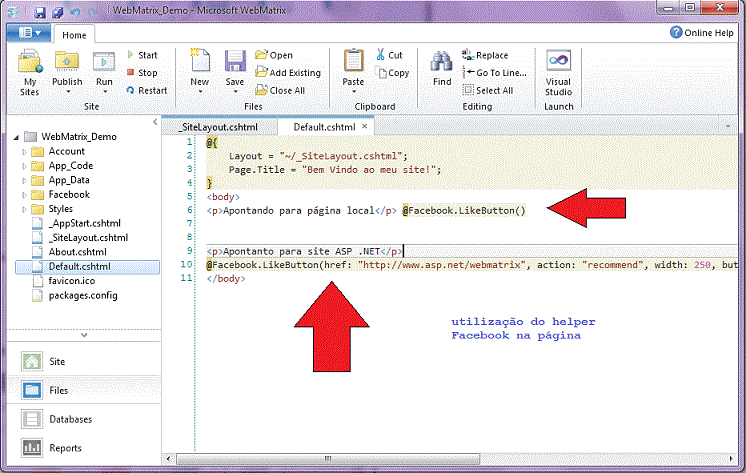Select _SiteLayout.cshtml in file tree
746x473 pixels.
point(88,237)
